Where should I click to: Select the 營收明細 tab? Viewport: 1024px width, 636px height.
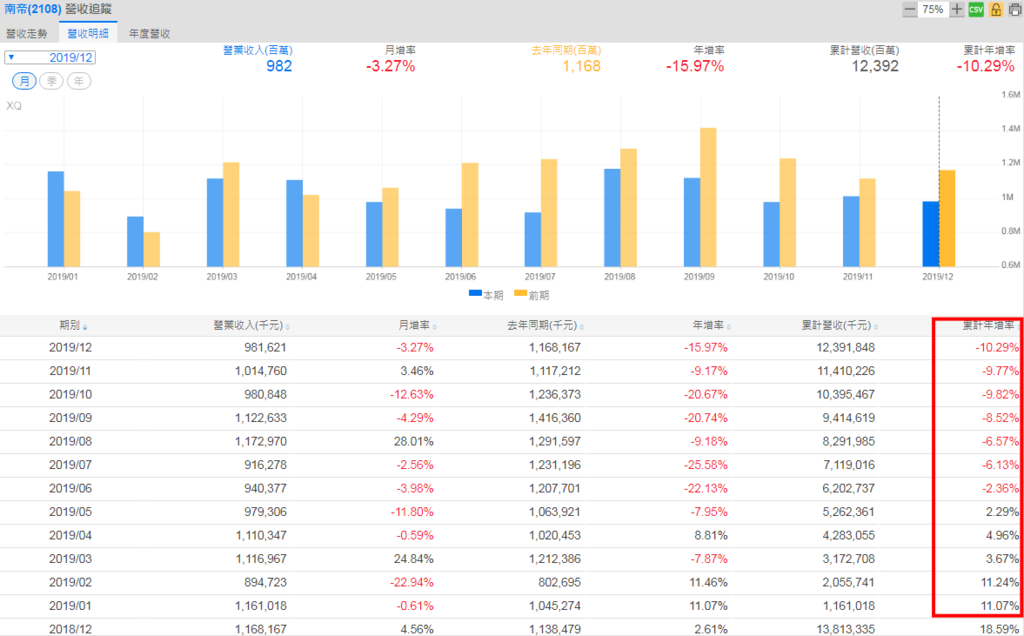pyautogui.click(x=88, y=33)
